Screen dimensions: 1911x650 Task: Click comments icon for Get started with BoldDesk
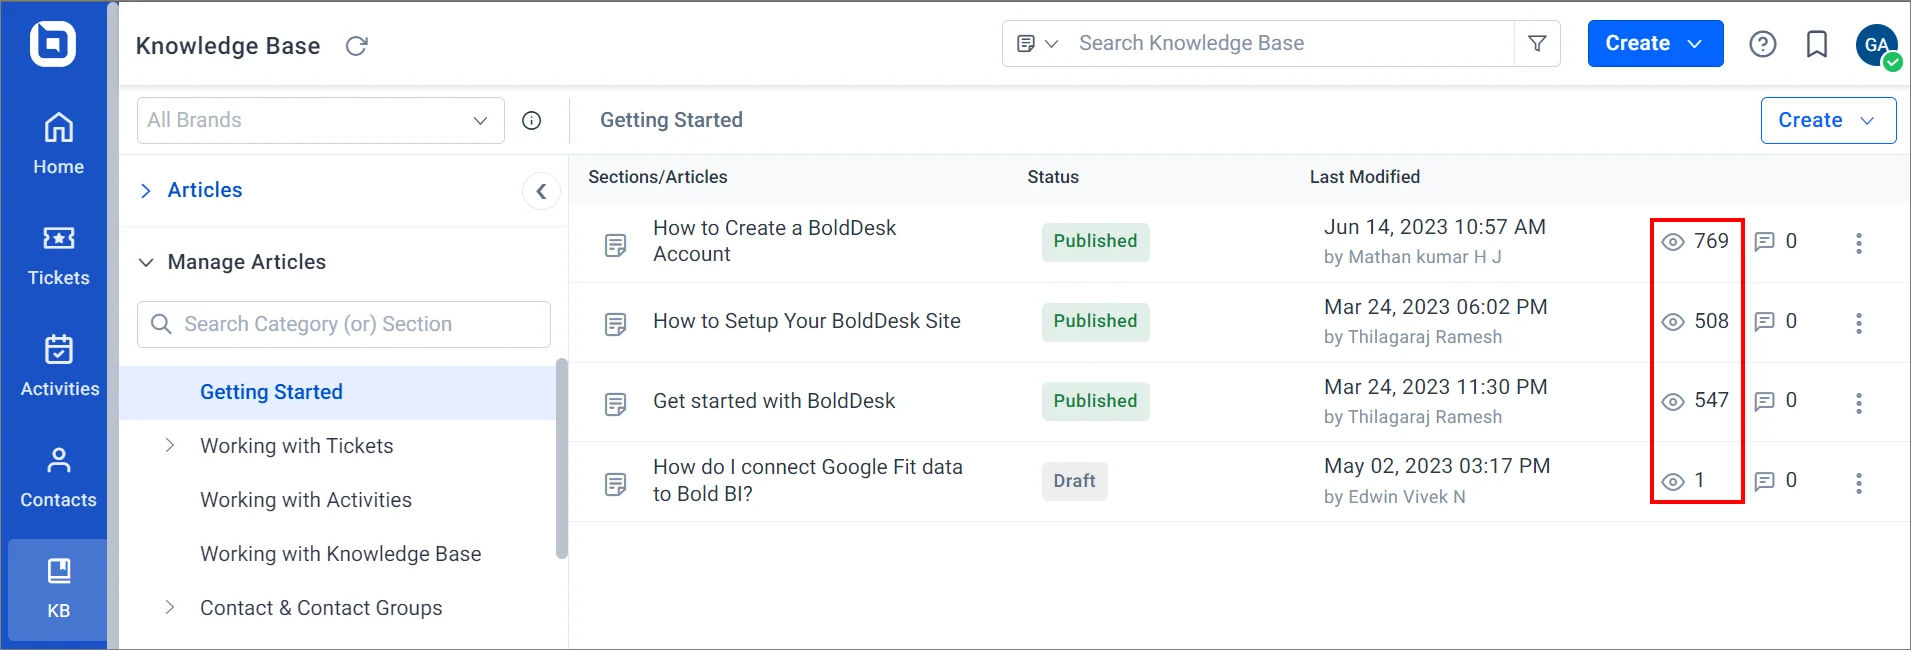pyautogui.click(x=1765, y=402)
